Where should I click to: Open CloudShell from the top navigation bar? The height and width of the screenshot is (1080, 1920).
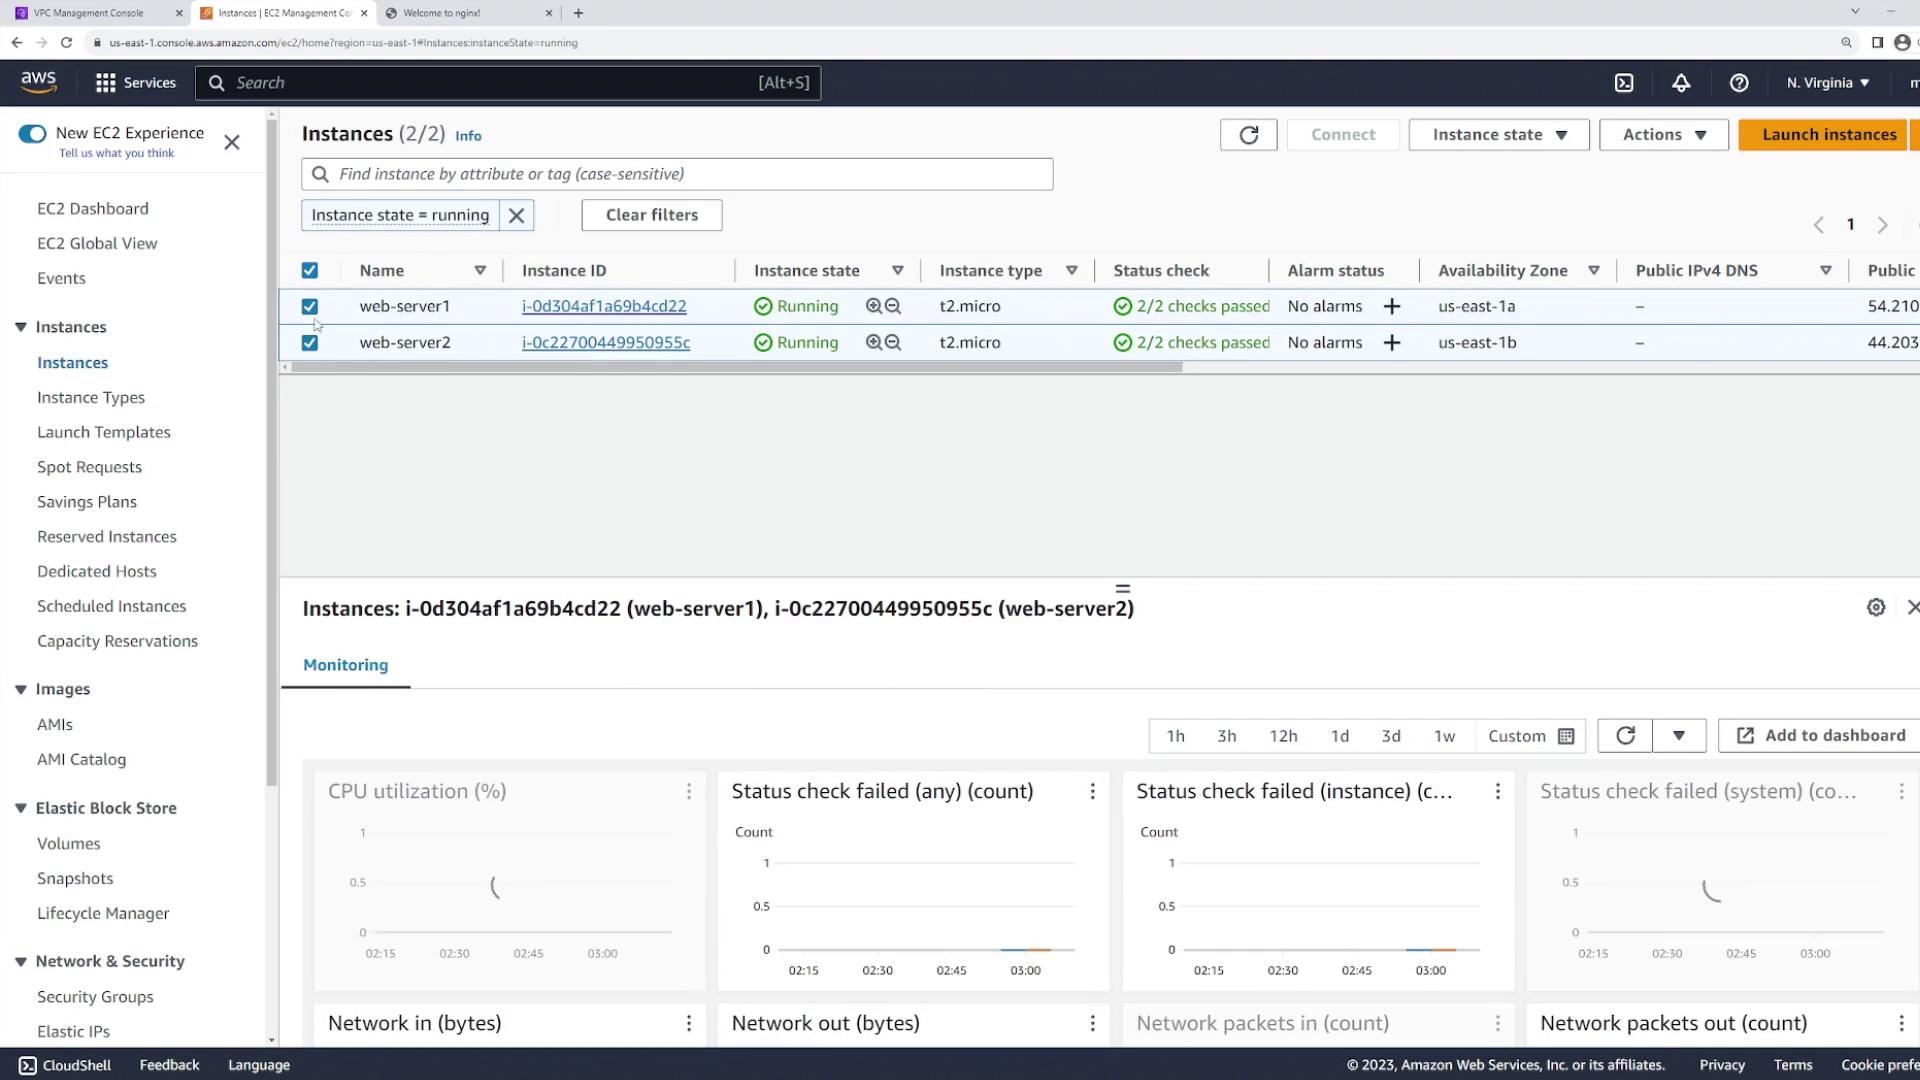[x=1624, y=83]
